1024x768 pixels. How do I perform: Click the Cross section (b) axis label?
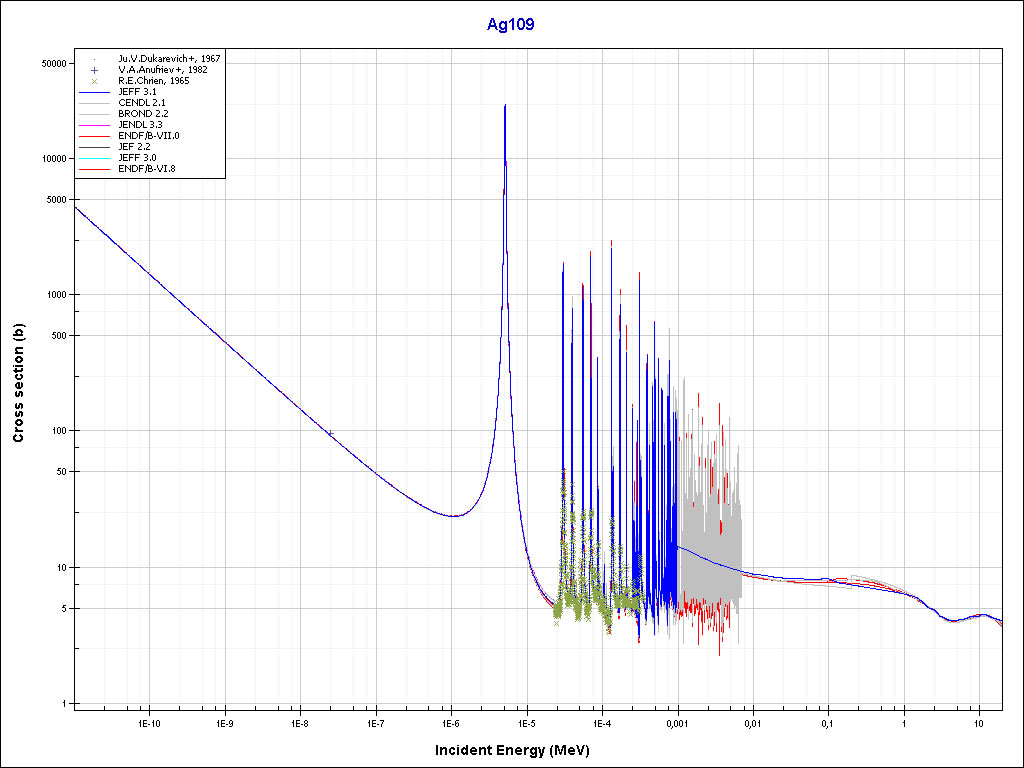click(18, 383)
